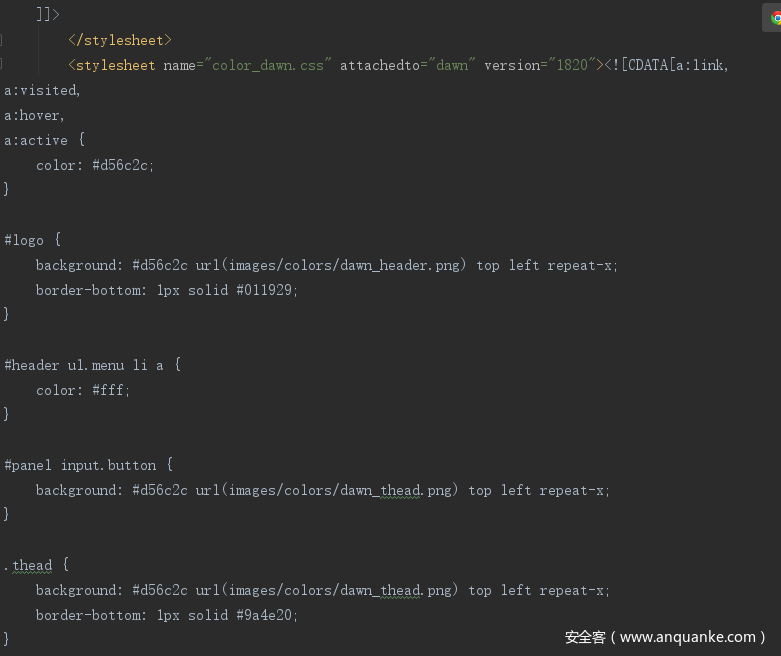
Task: Place cursor on a:hover selector
Action: click(33, 115)
